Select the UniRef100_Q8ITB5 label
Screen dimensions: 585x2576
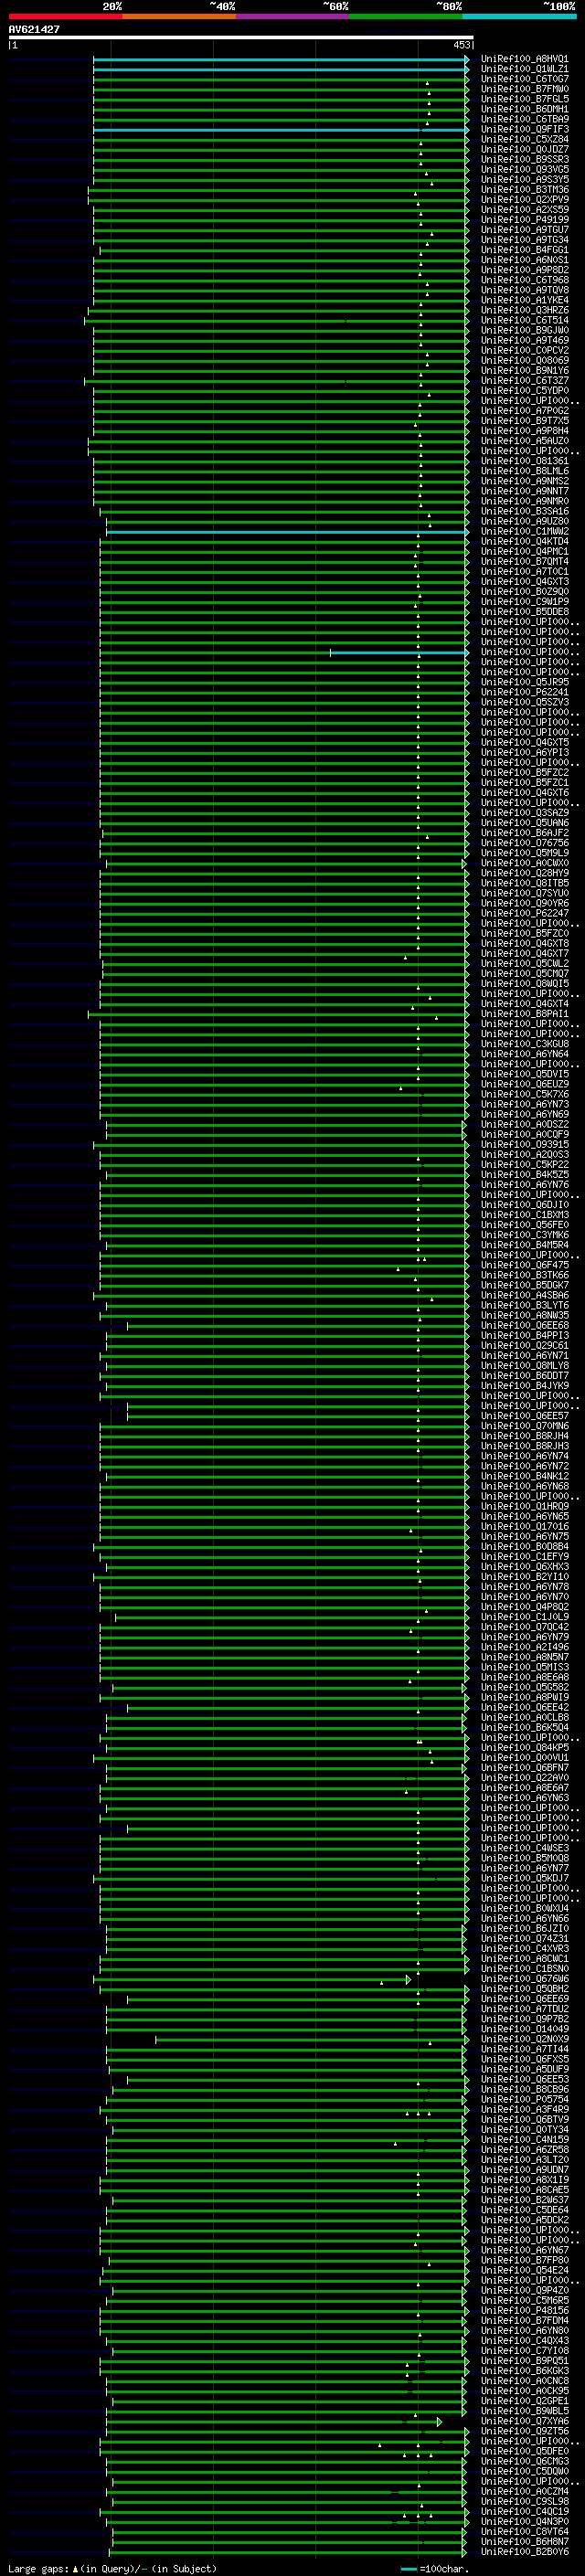(x=524, y=883)
